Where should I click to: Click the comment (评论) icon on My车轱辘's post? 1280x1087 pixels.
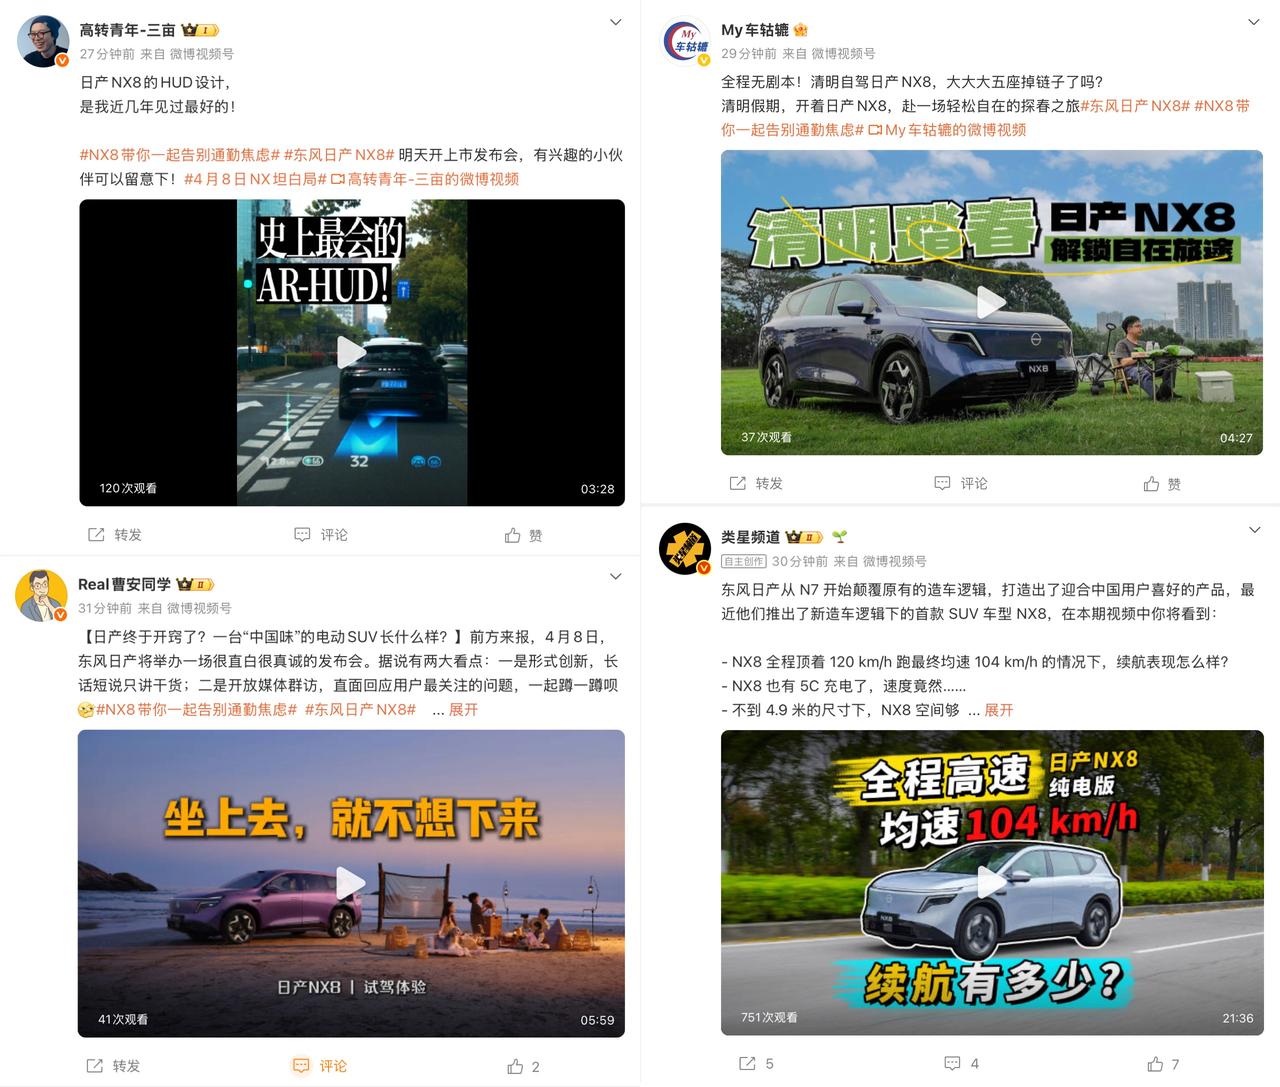coord(941,482)
